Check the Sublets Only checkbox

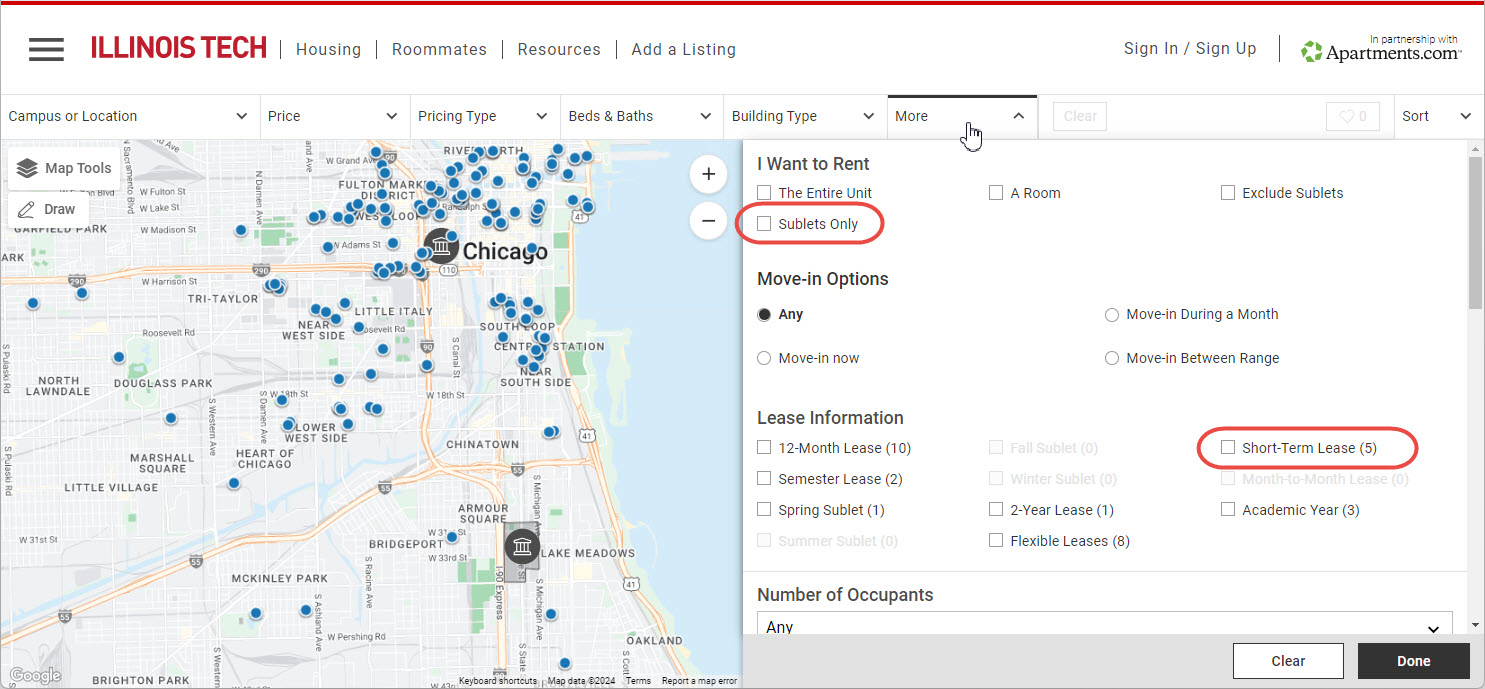[765, 224]
